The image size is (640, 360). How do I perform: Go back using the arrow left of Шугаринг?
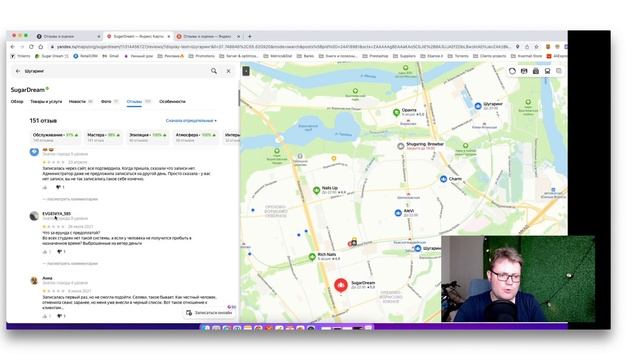(x=18, y=71)
